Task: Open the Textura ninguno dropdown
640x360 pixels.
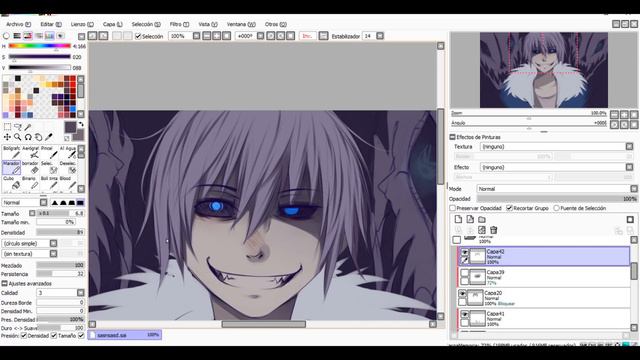Action: (x=556, y=147)
